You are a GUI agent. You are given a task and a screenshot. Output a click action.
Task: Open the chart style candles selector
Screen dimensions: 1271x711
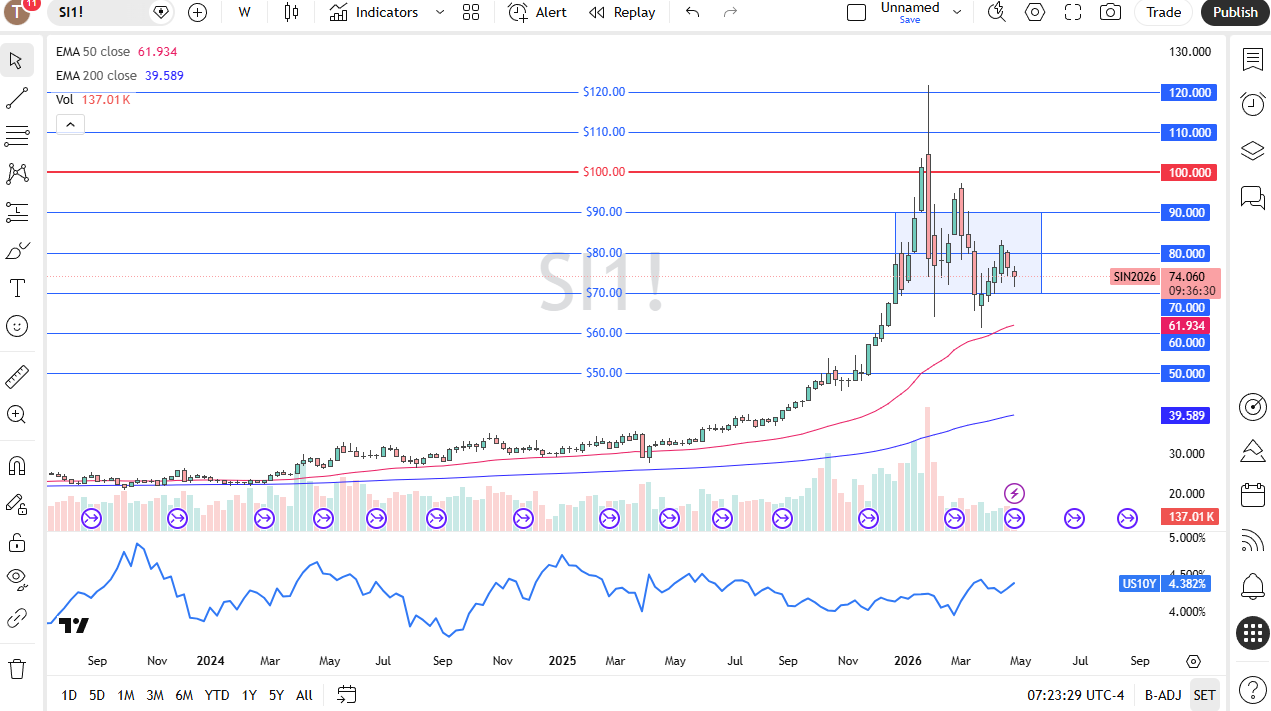[291, 12]
